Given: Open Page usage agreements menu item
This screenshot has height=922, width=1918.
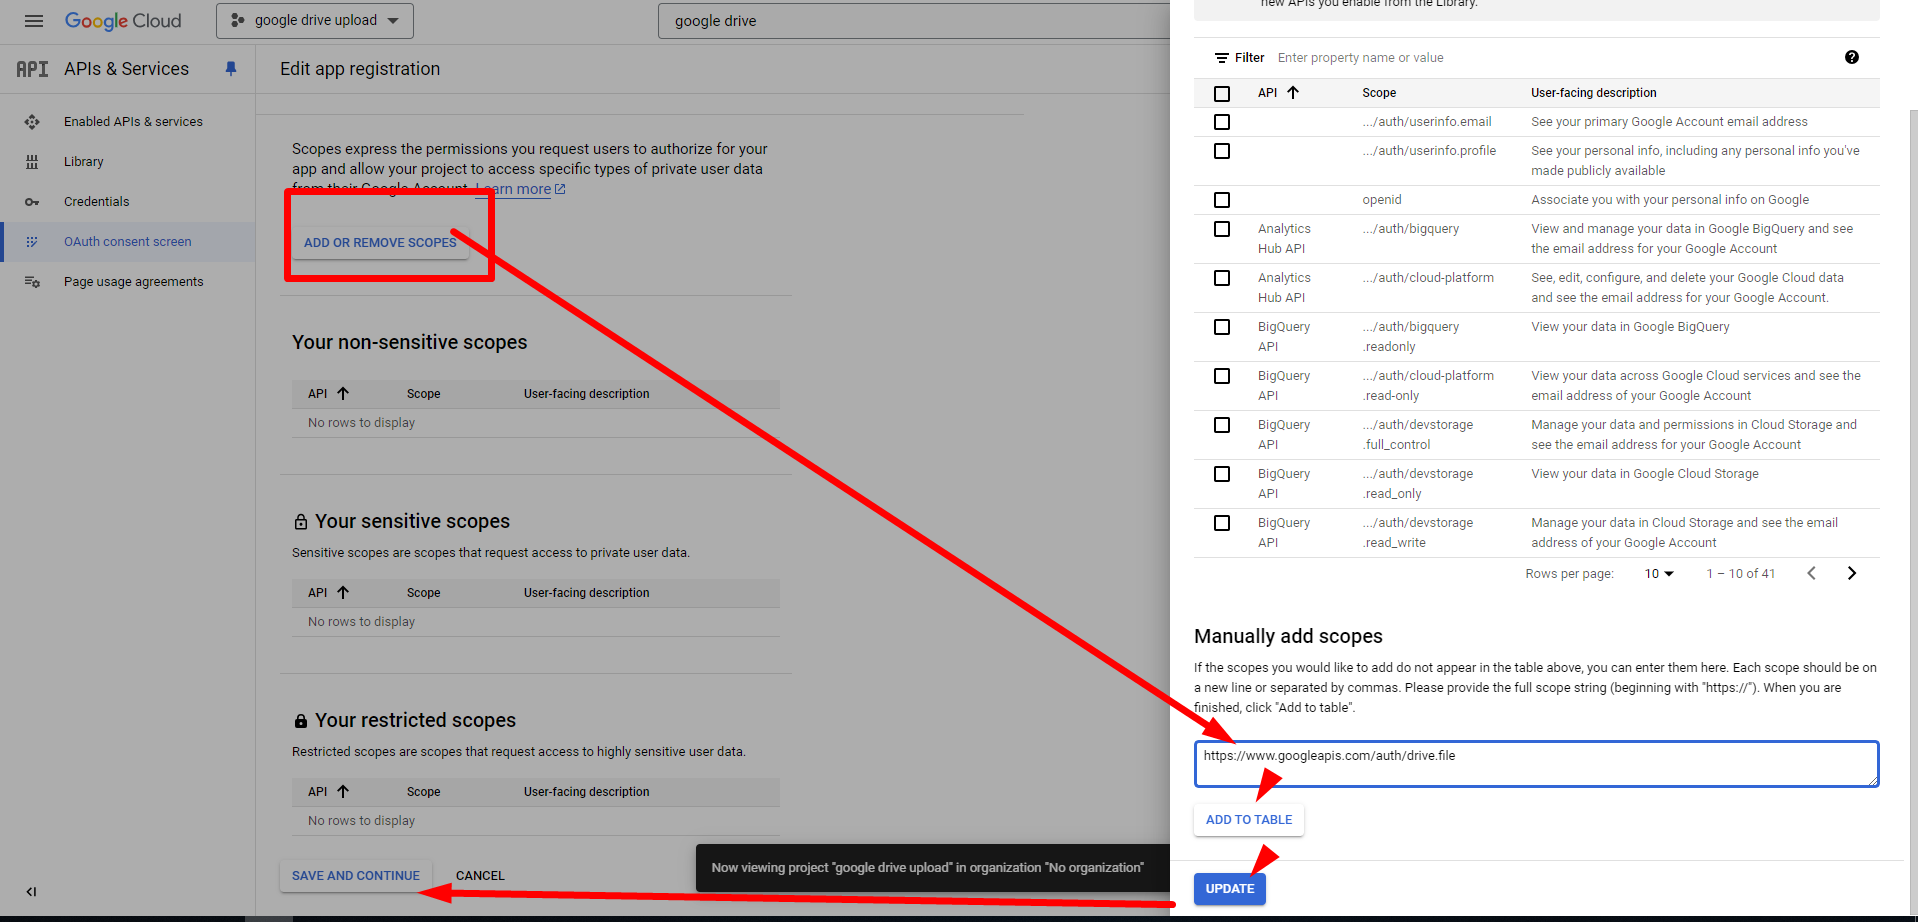Looking at the screenshot, I should pos(134,282).
